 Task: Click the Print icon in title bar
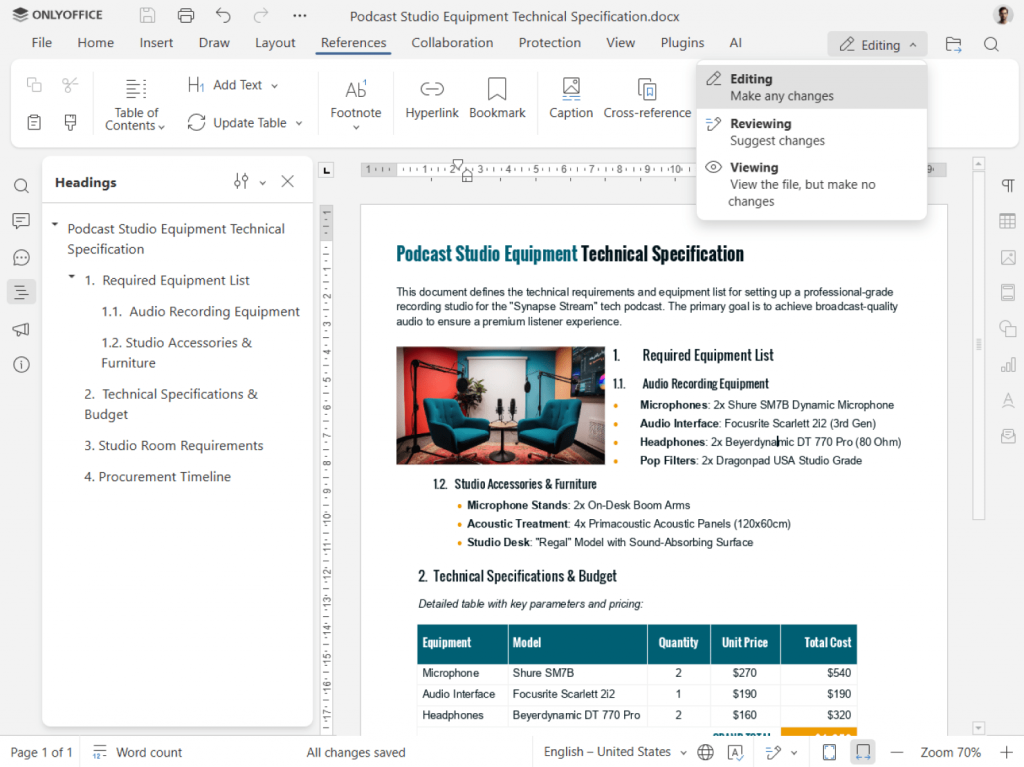185,16
